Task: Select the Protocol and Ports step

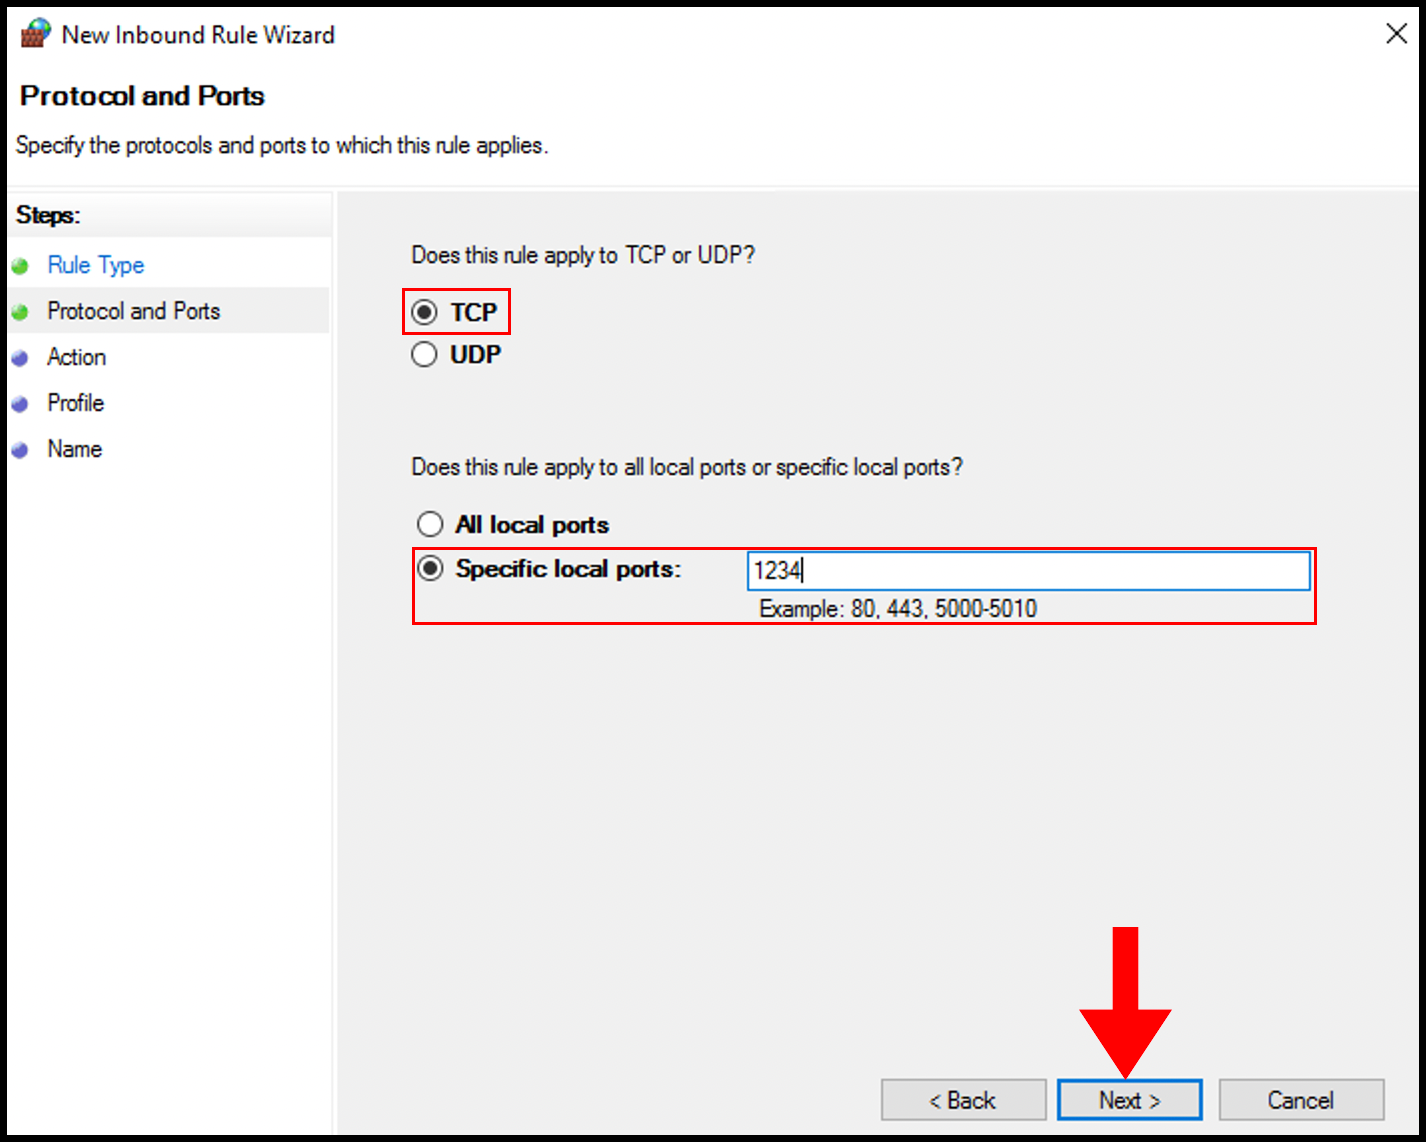Action: click(x=134, y=311)
